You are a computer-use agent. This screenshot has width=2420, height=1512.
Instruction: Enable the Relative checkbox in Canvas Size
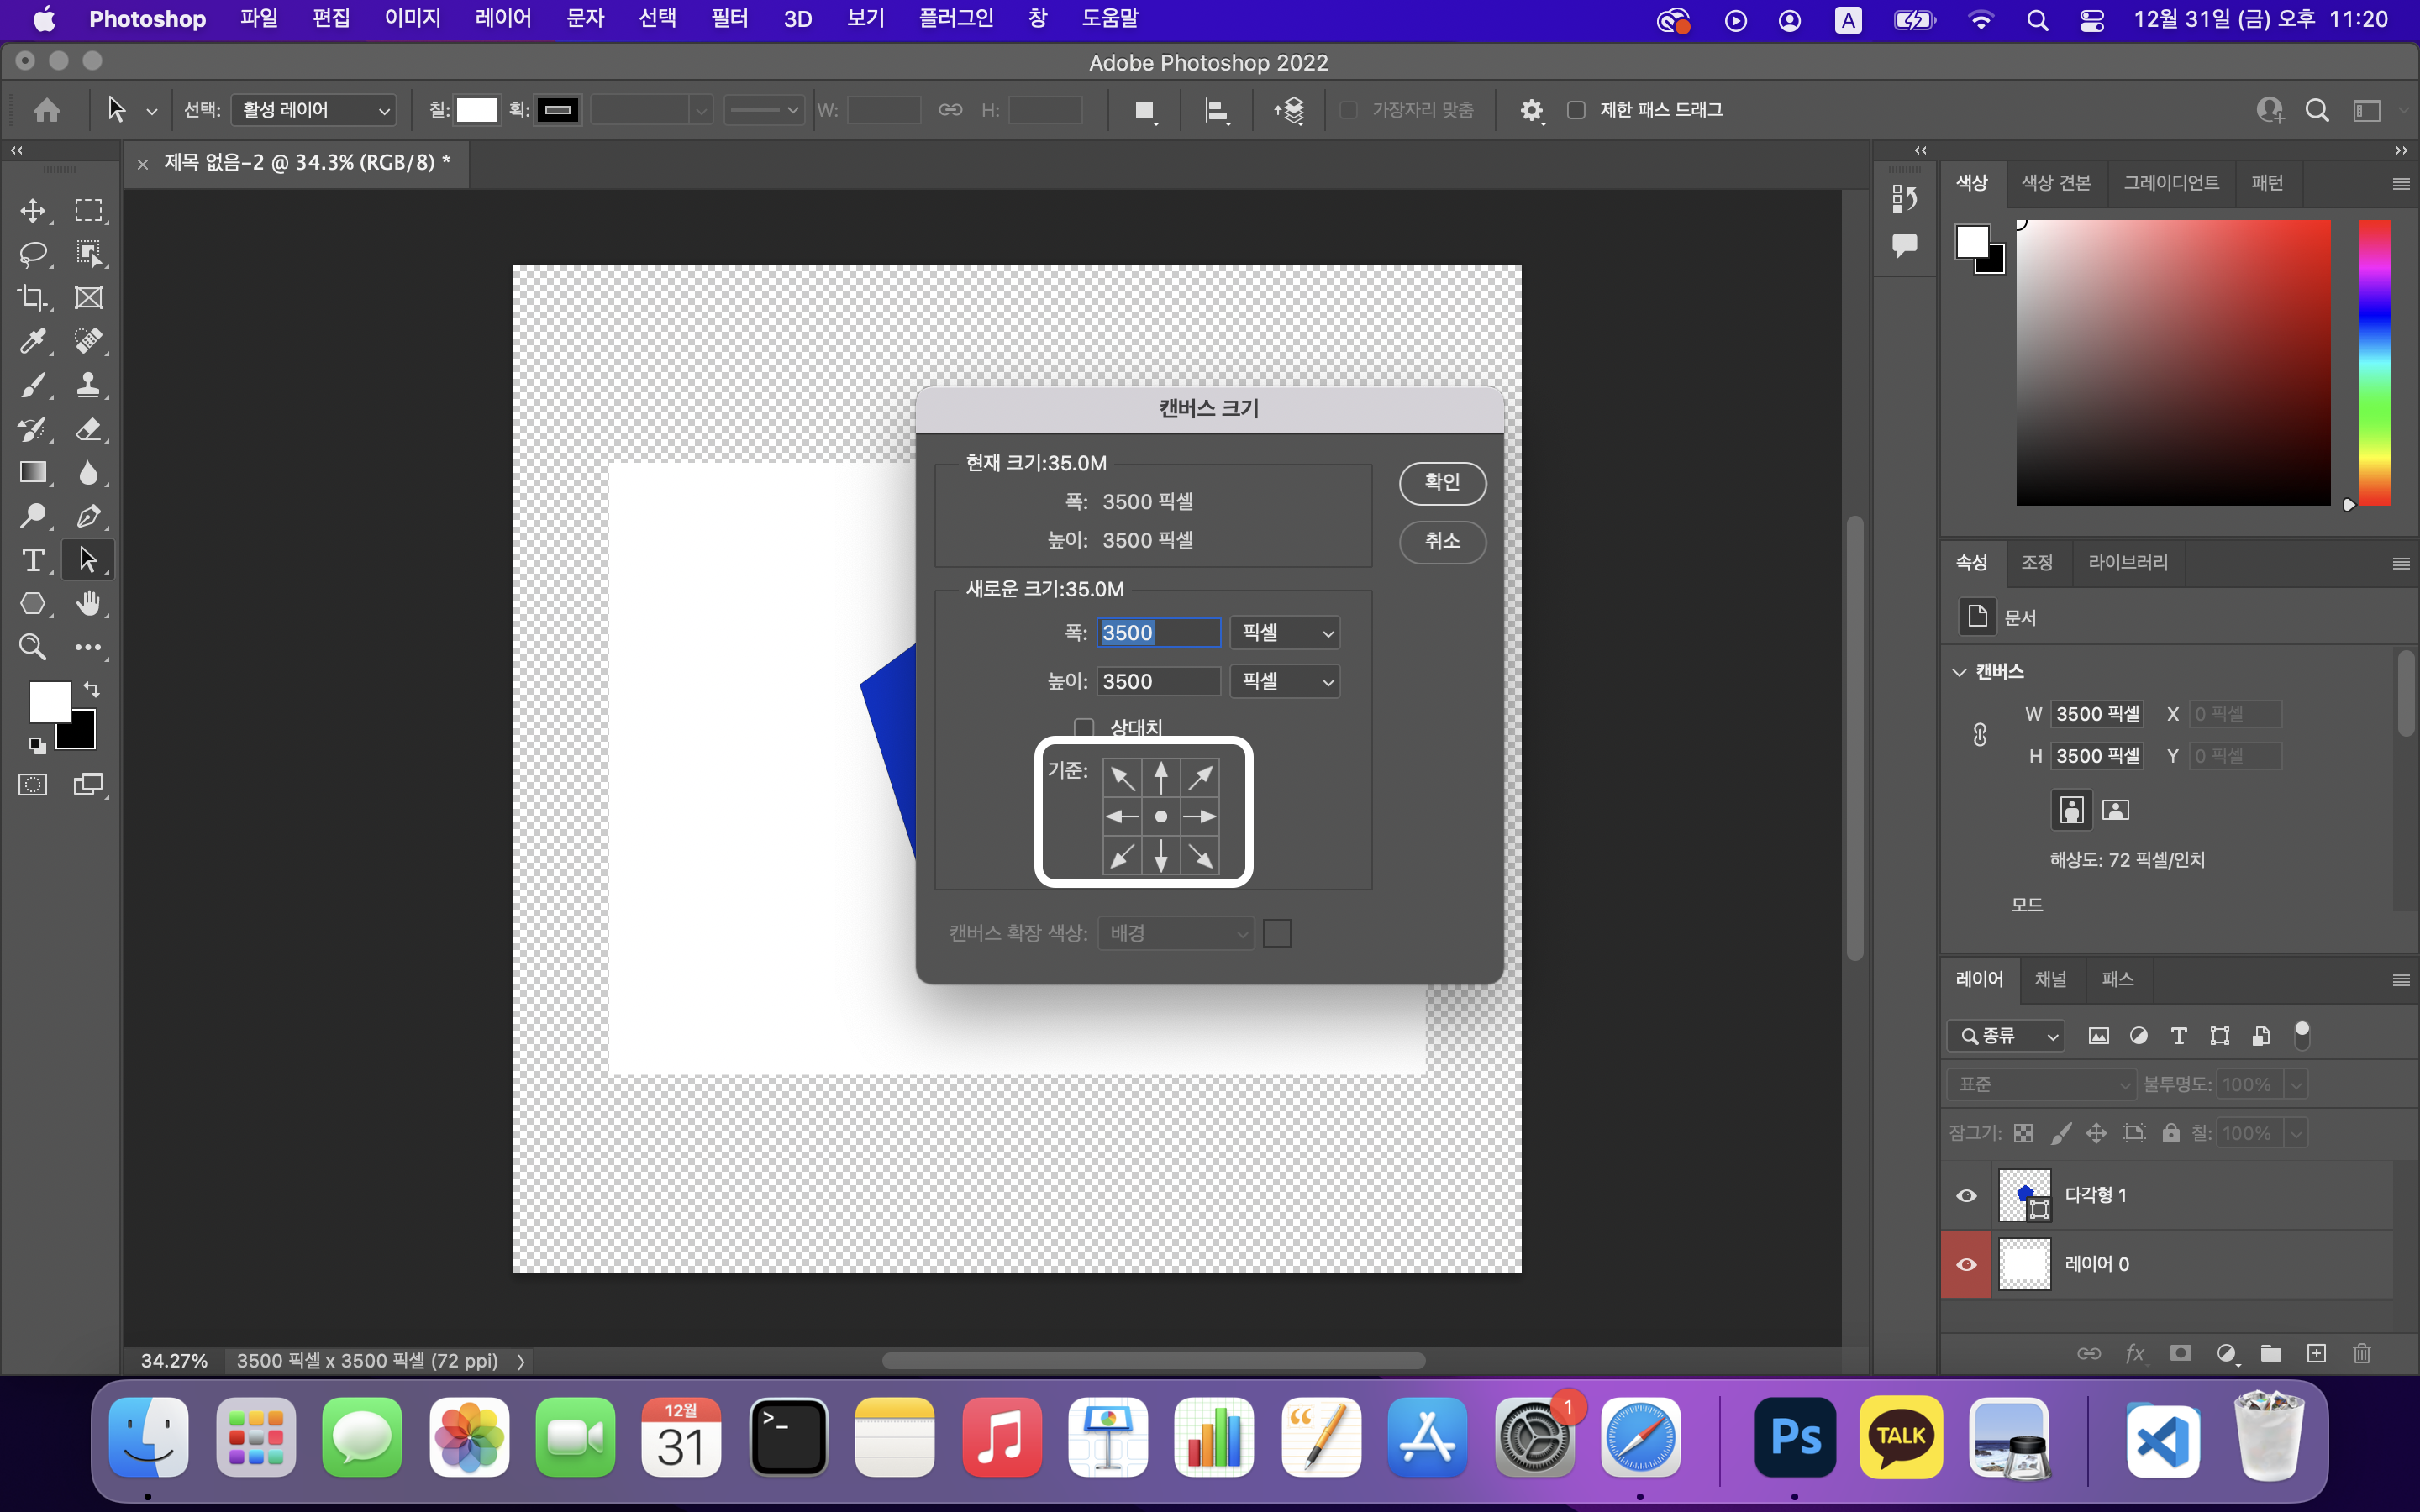1083,727
